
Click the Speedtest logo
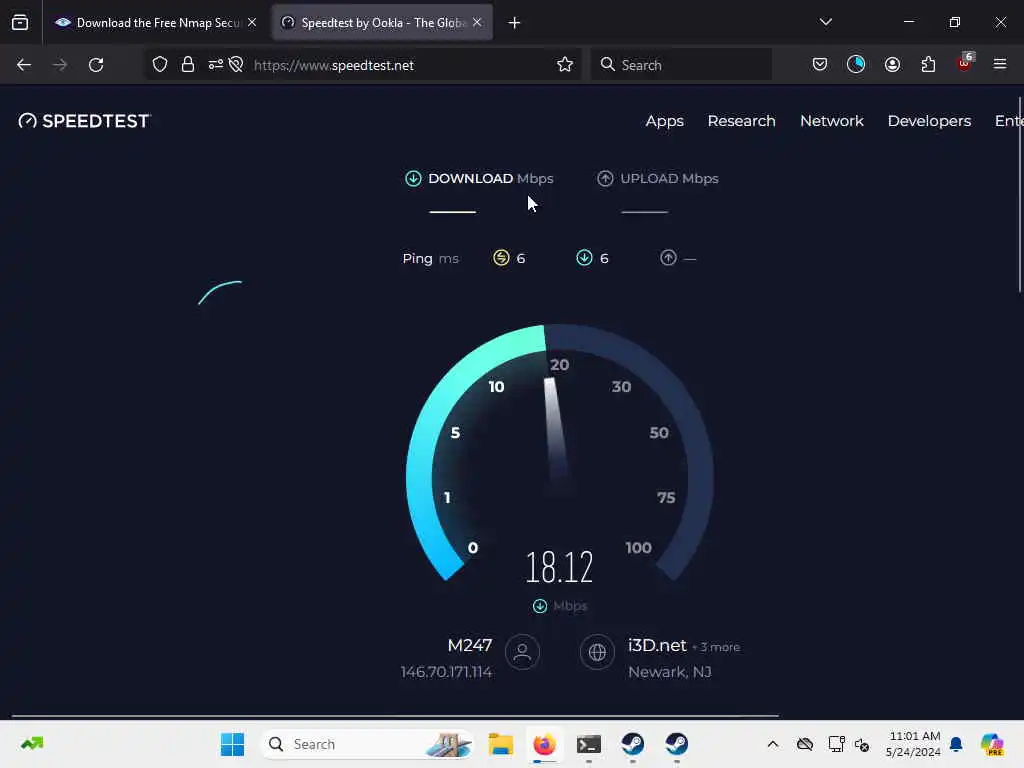85,121
